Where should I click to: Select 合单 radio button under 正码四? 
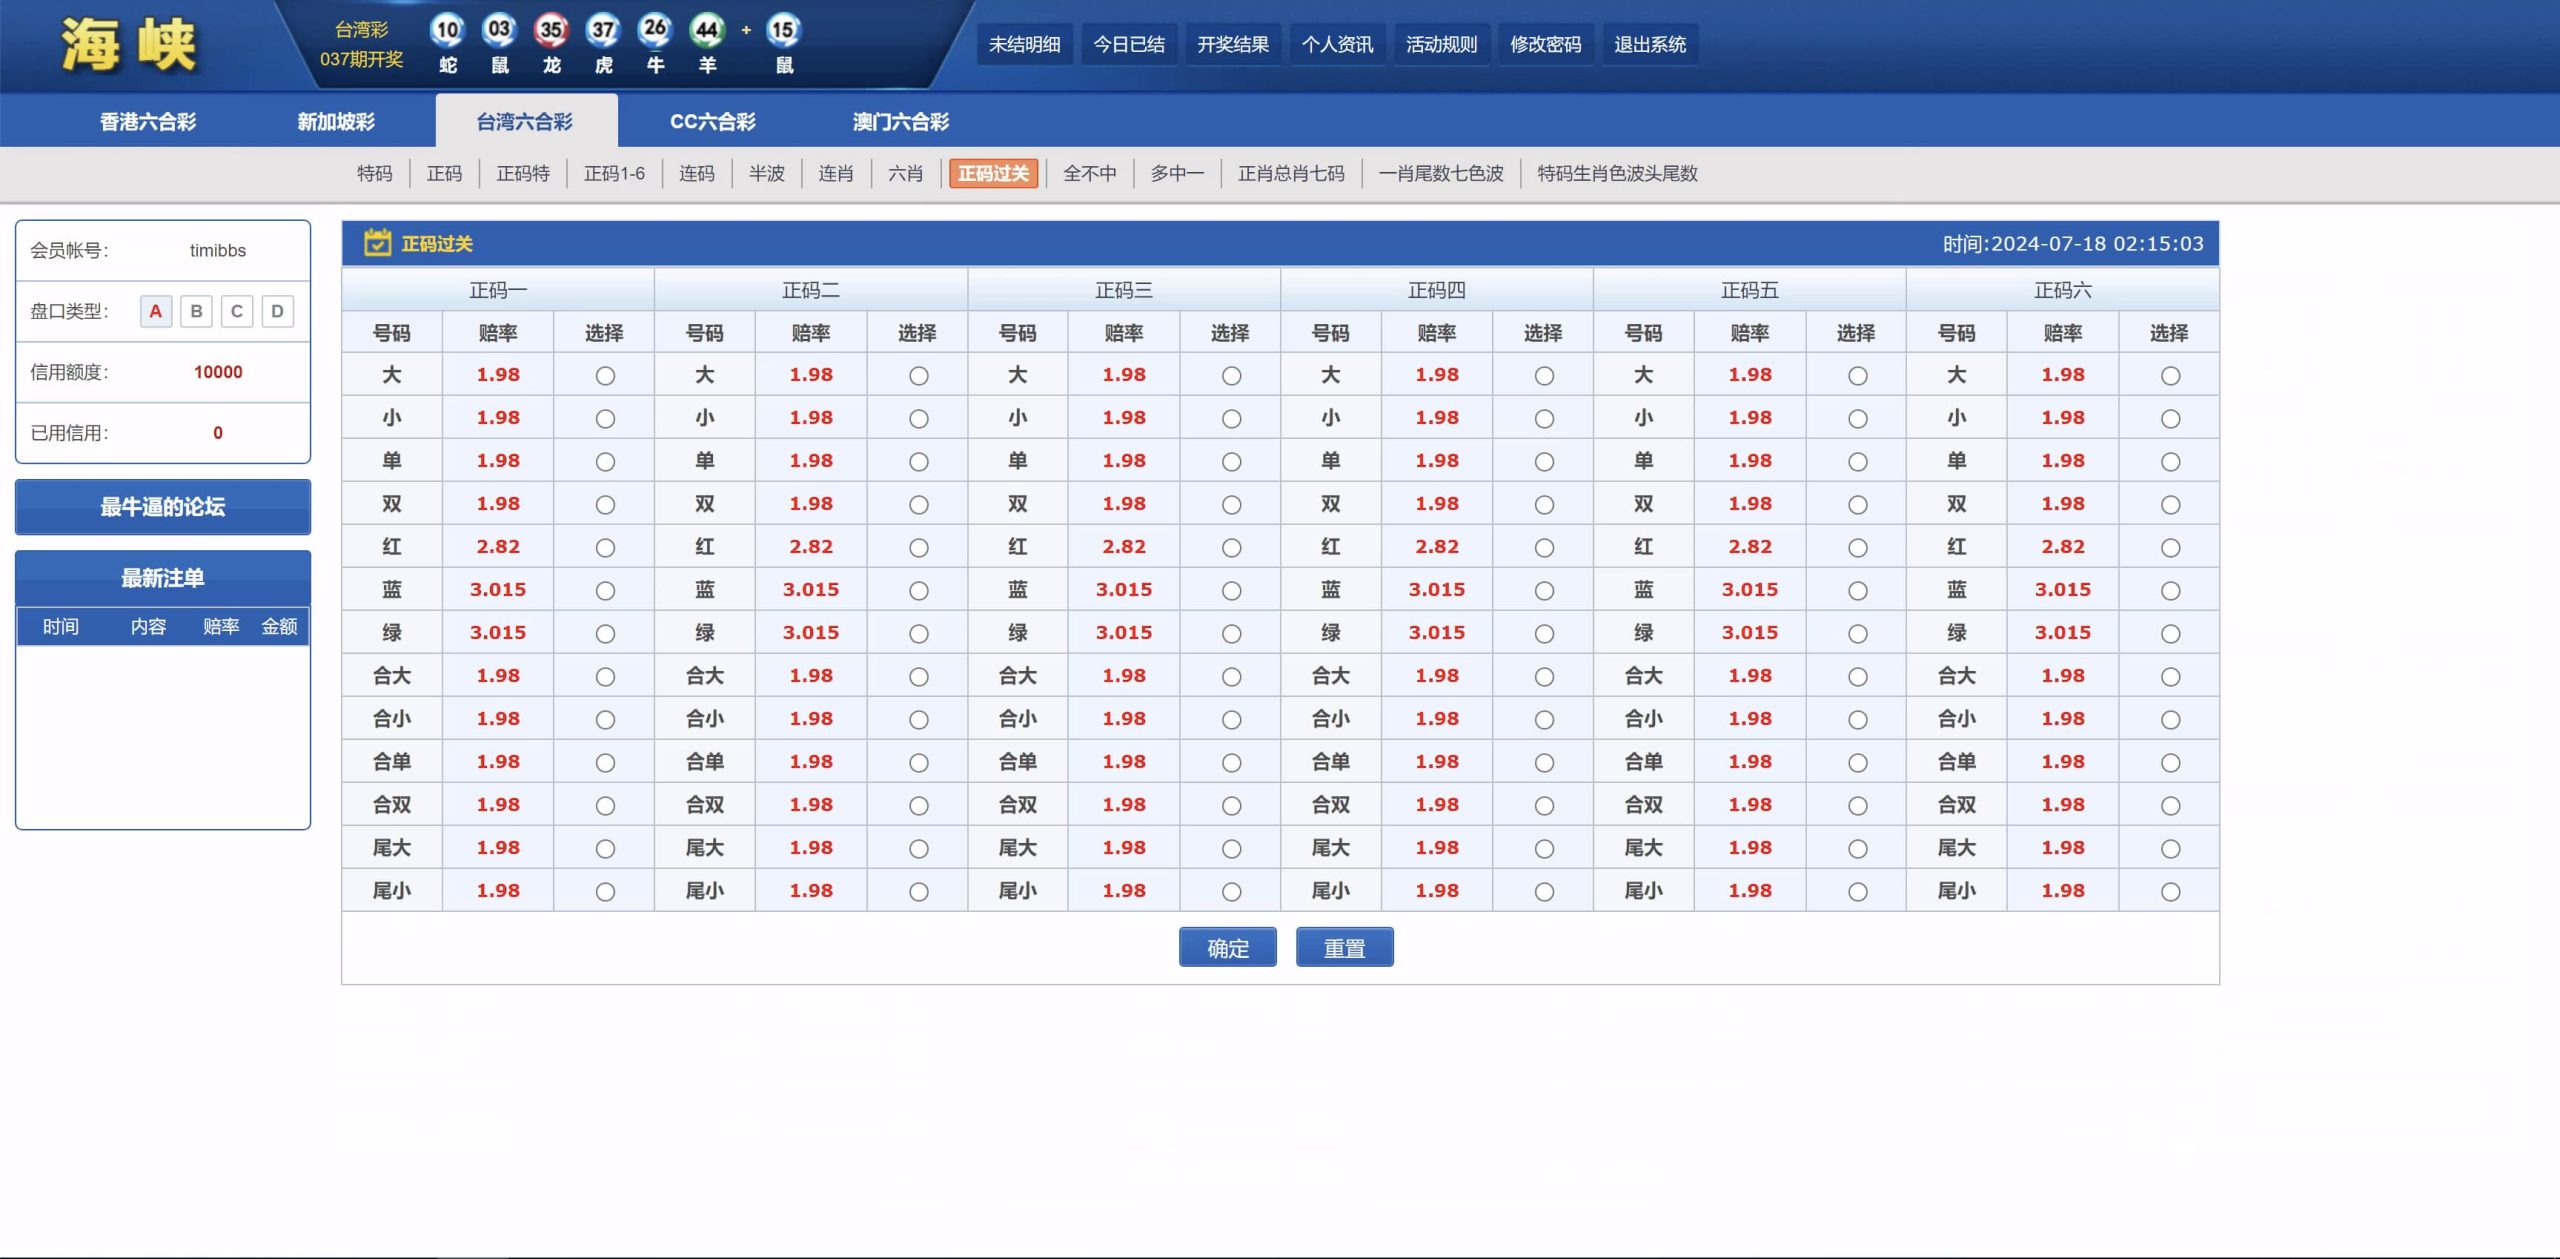pos(1544,763)
